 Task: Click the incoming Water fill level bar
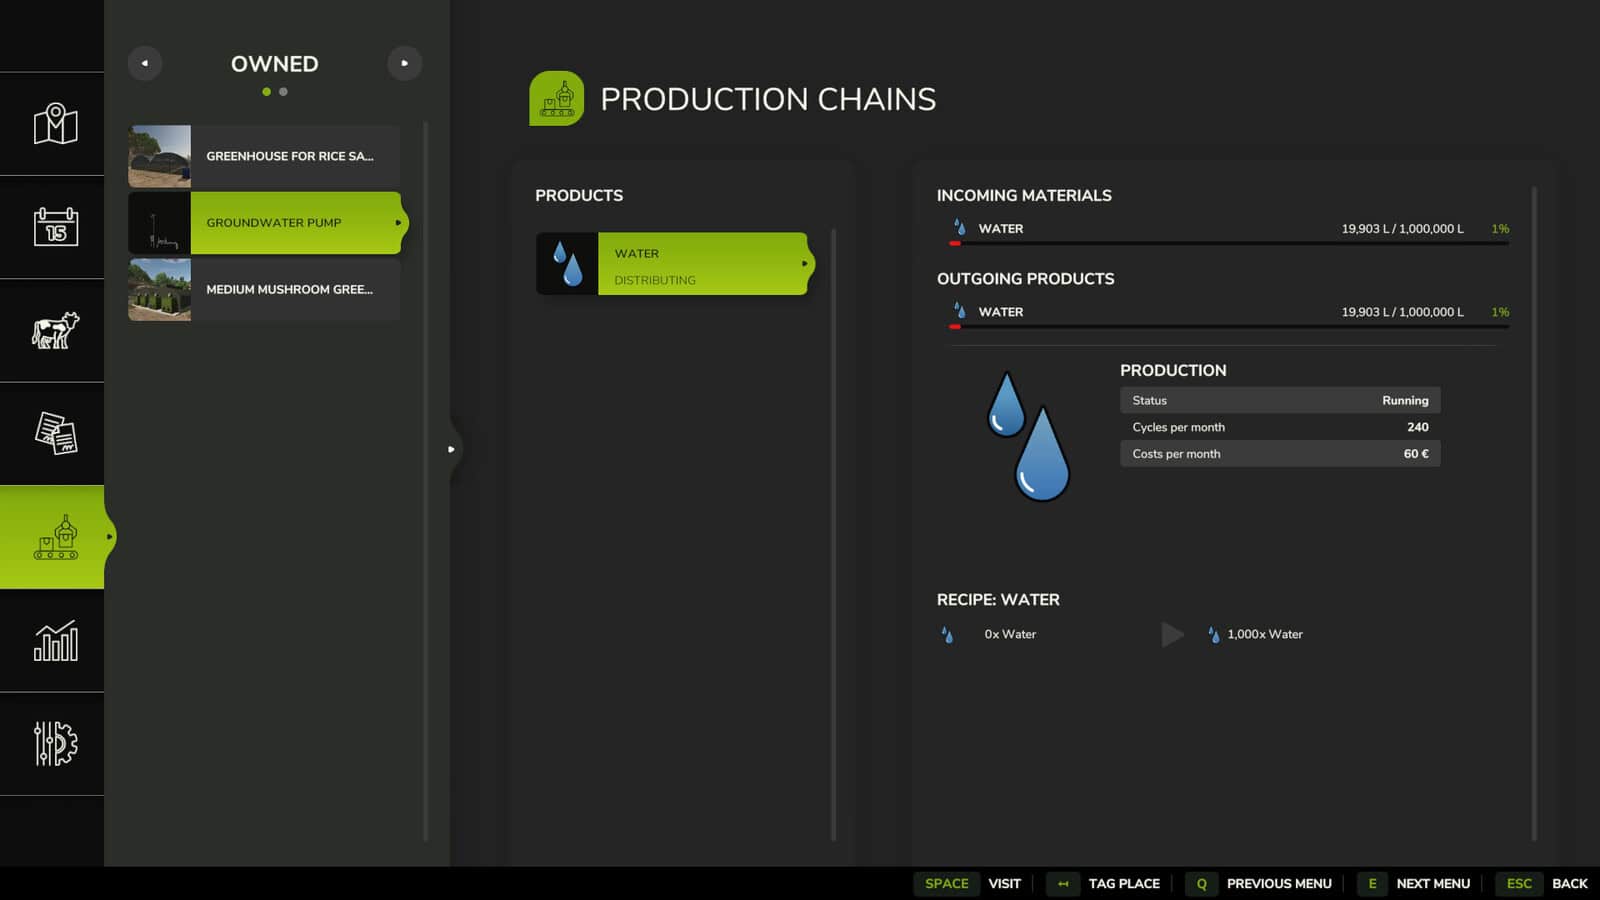[x=1228, y=243]
